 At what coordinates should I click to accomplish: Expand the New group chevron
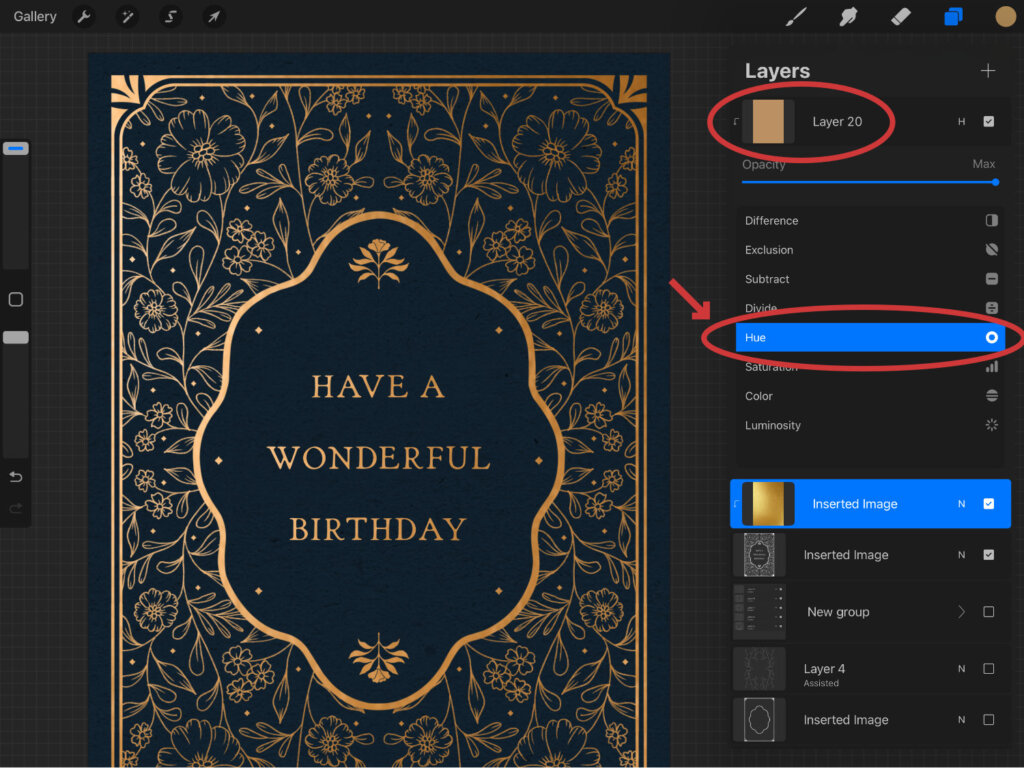[x=962, y=612]
